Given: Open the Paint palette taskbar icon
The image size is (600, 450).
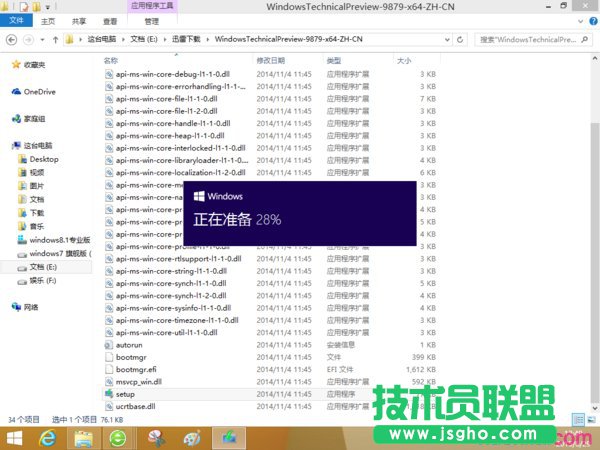Looking at the screenshot, I should click(192, 439).
